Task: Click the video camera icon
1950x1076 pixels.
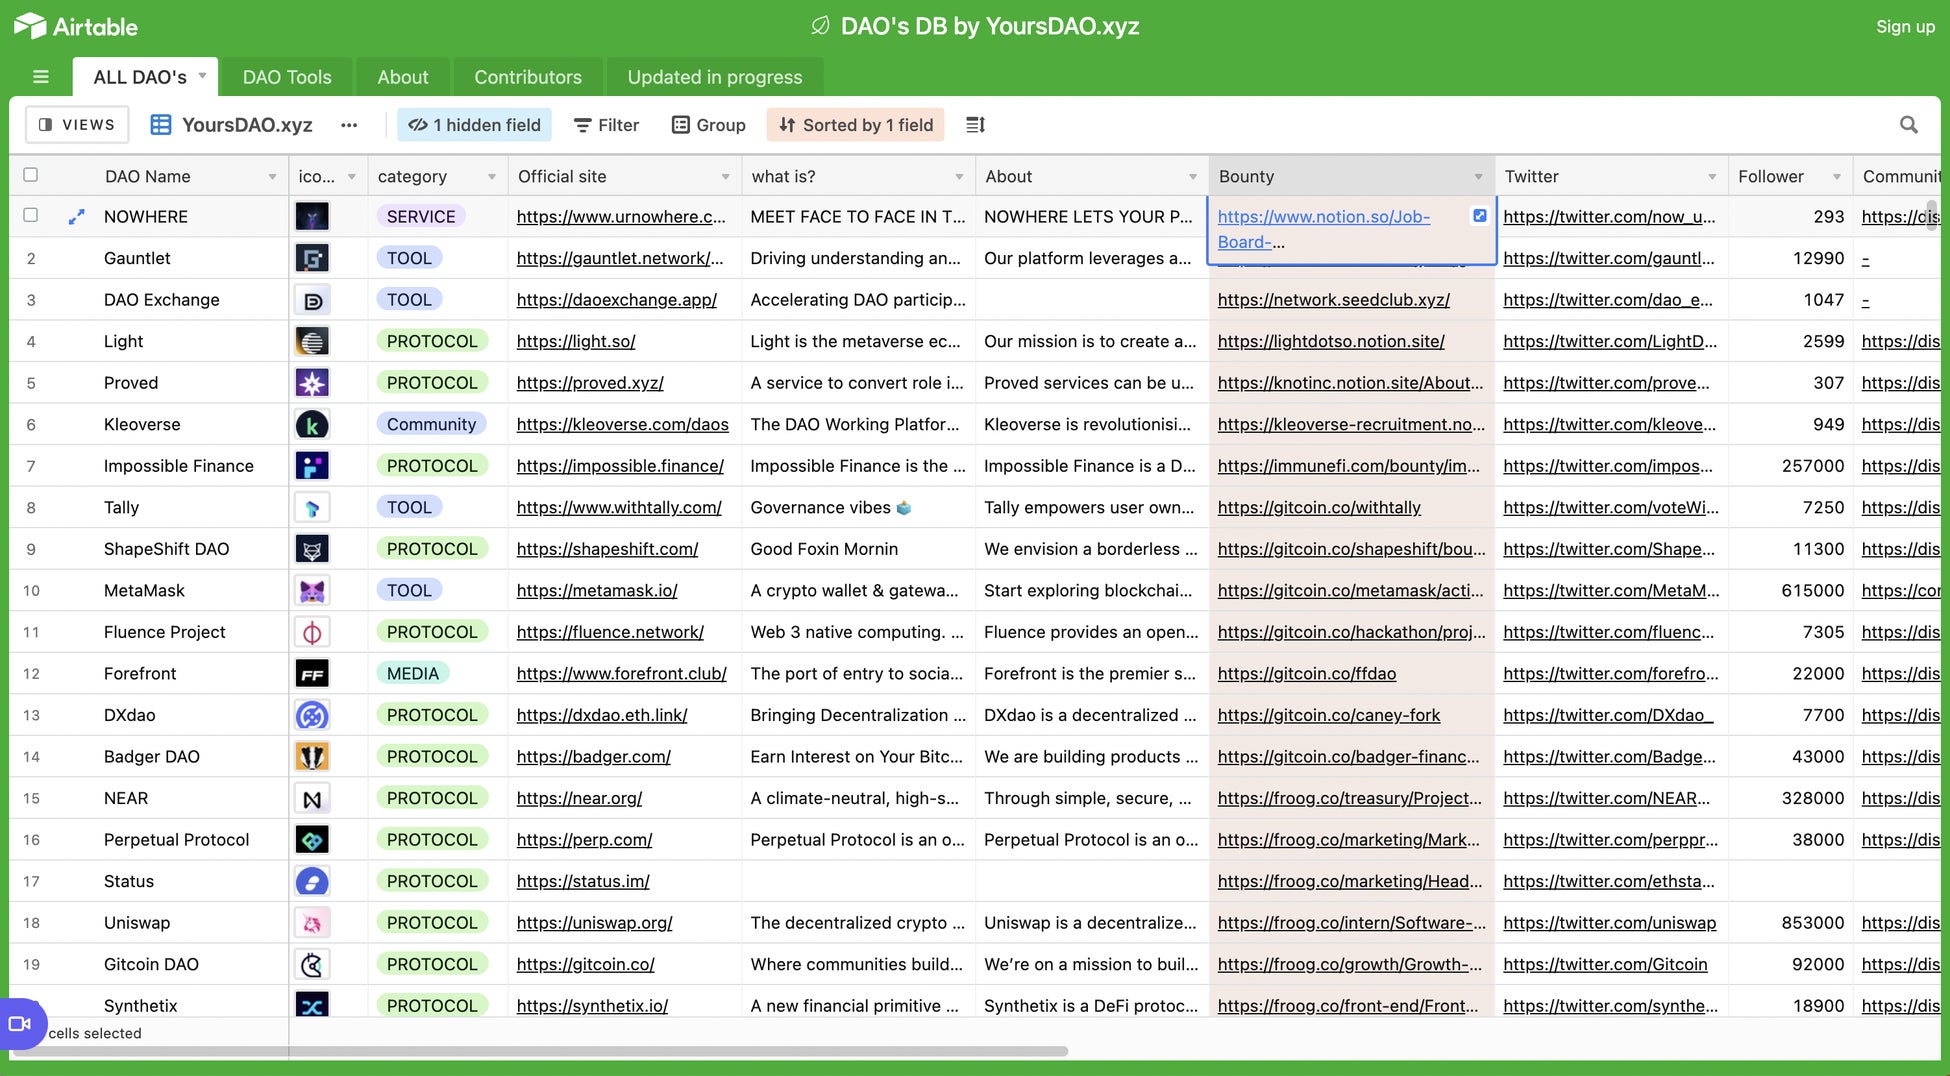Action: coord(20,1024)
